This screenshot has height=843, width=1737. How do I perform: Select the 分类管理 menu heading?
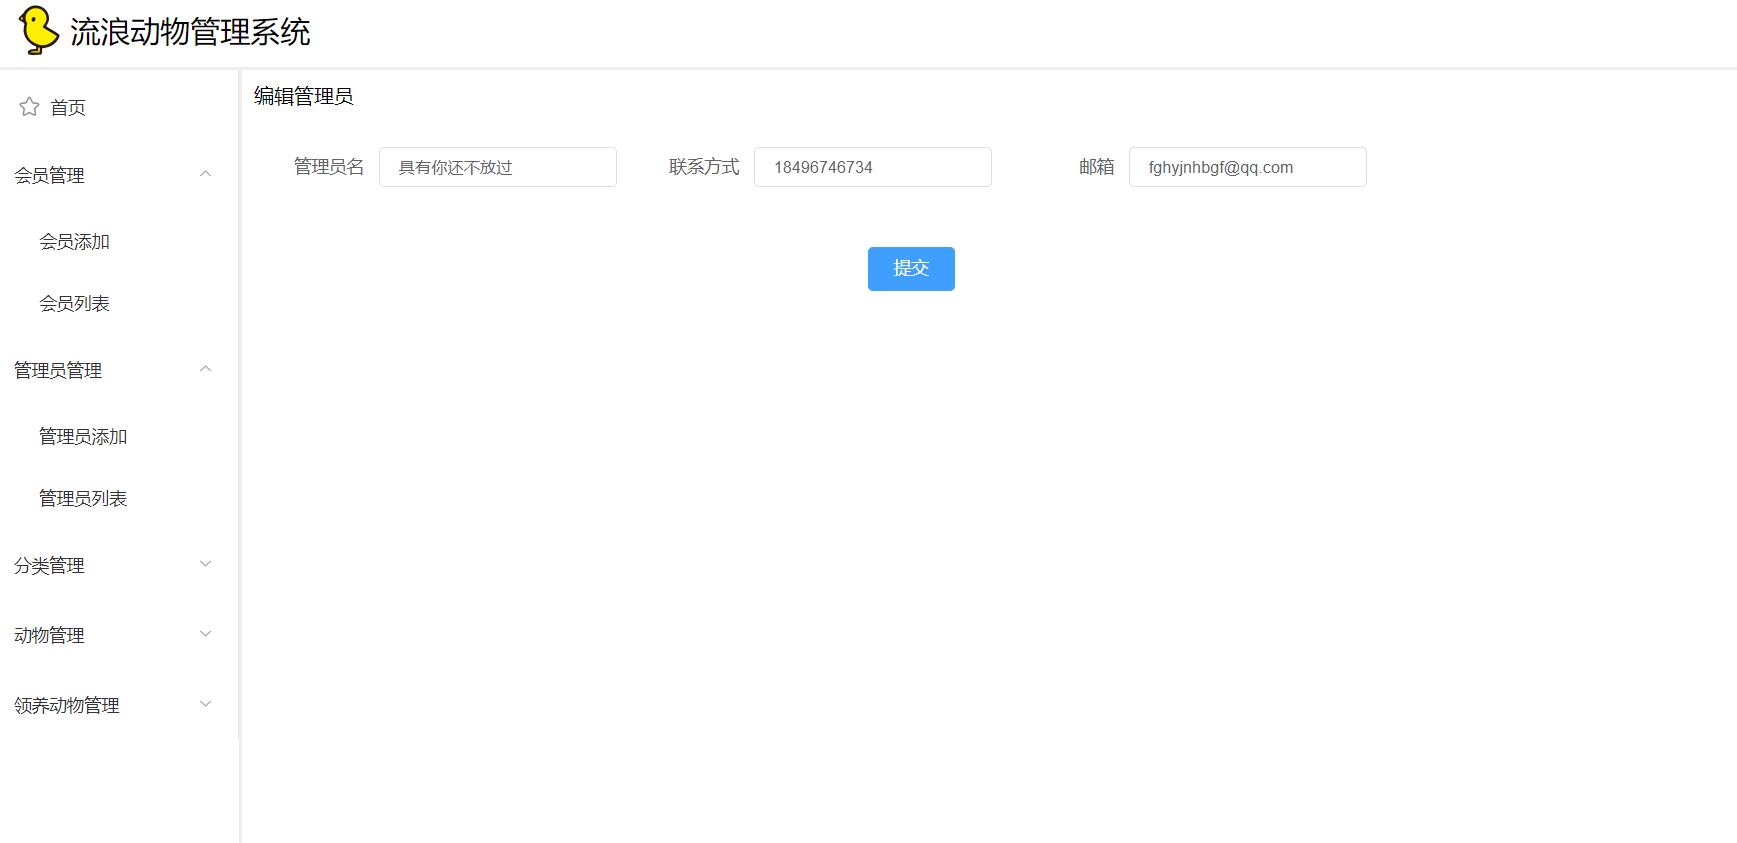click(x=49, y=565)
